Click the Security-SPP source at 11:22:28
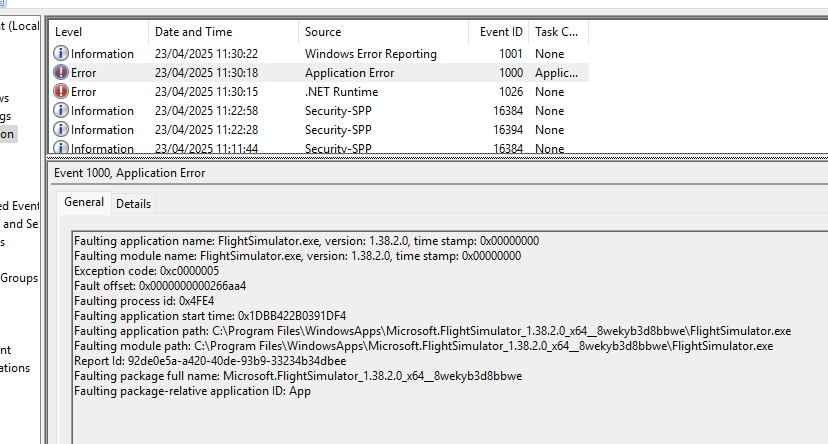 (x=338, y=130)
